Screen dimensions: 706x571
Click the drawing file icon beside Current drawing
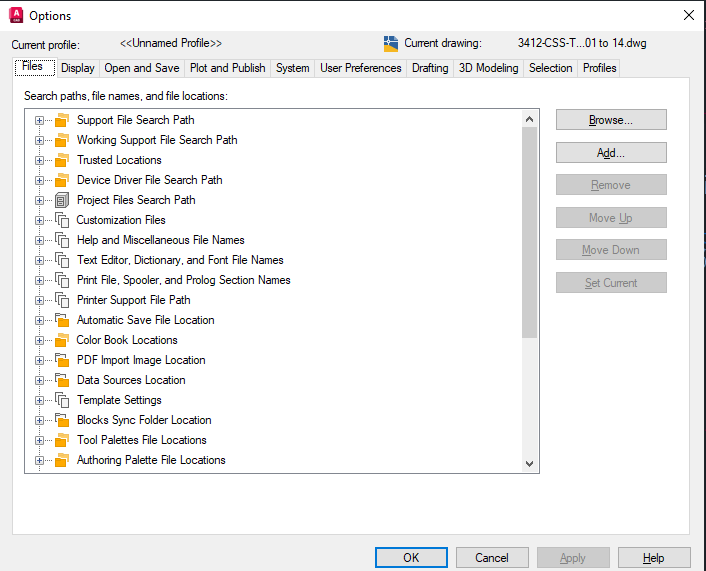click(x=391, y=43)
